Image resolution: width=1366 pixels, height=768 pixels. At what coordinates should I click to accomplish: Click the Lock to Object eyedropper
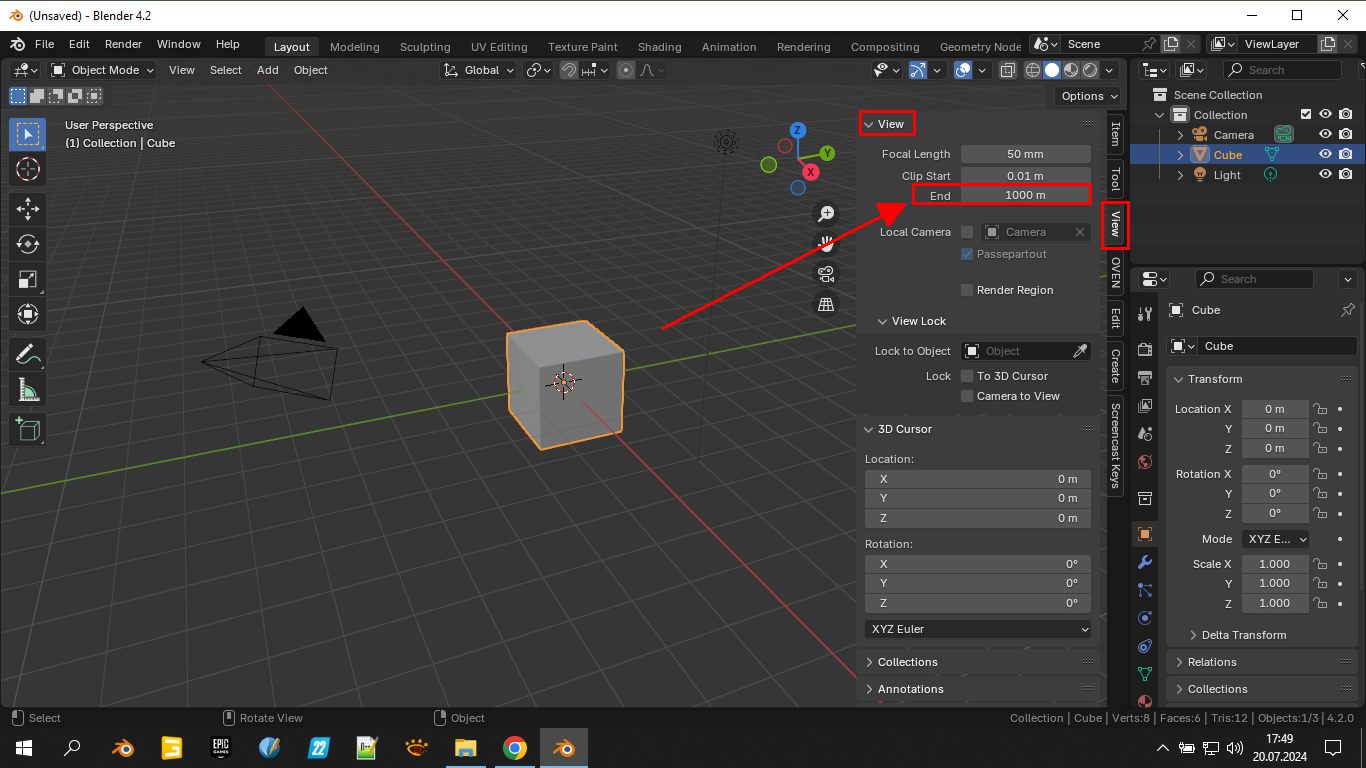(1080, 351)
